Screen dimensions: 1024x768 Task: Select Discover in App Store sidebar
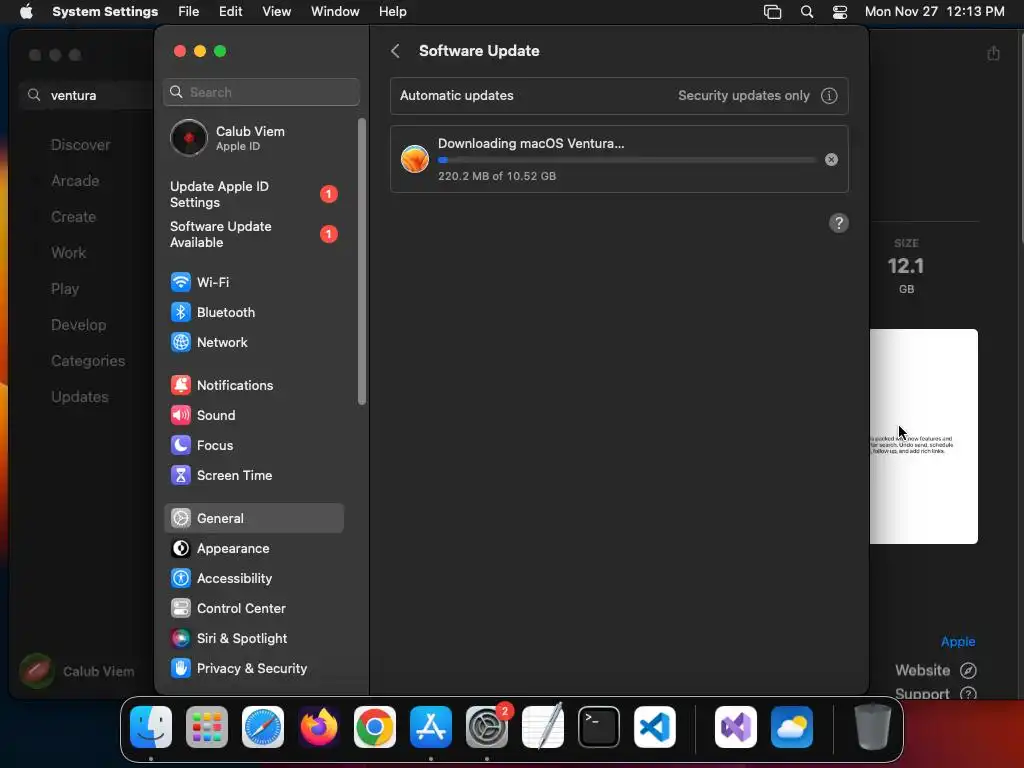(x=80, y=145)
